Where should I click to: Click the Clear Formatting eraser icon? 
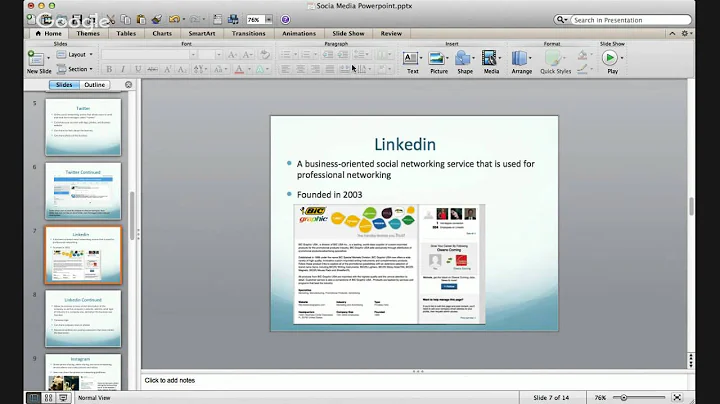tap(264, 54)
